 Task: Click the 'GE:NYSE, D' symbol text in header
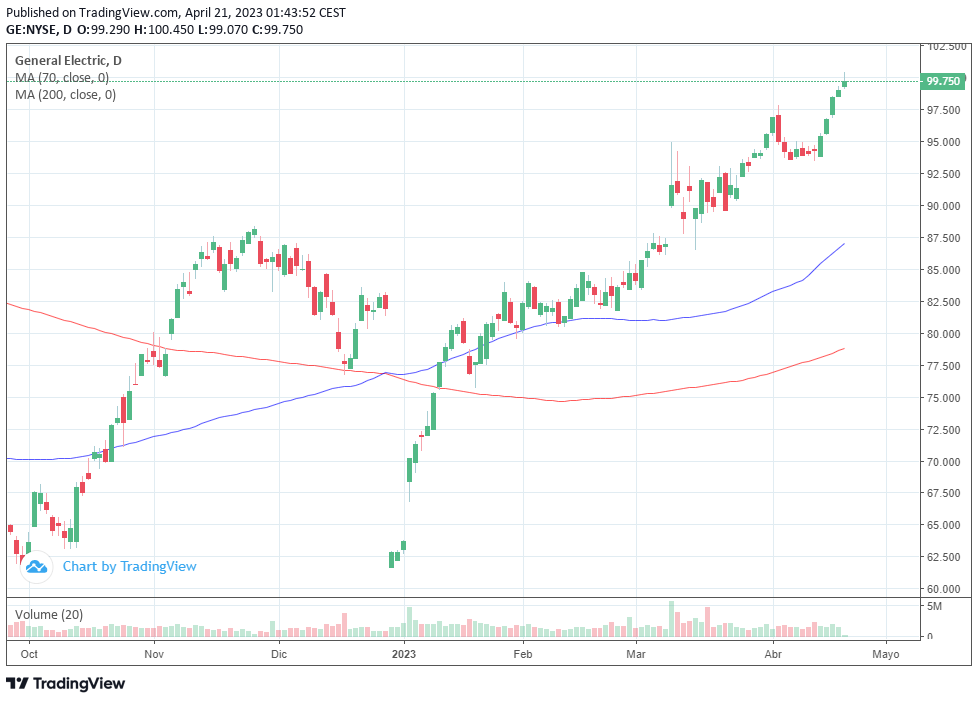pos(39,29)
